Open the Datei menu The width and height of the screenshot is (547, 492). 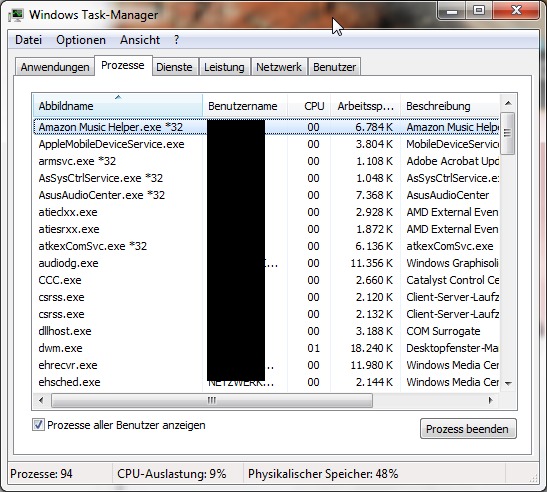(28, 40)
